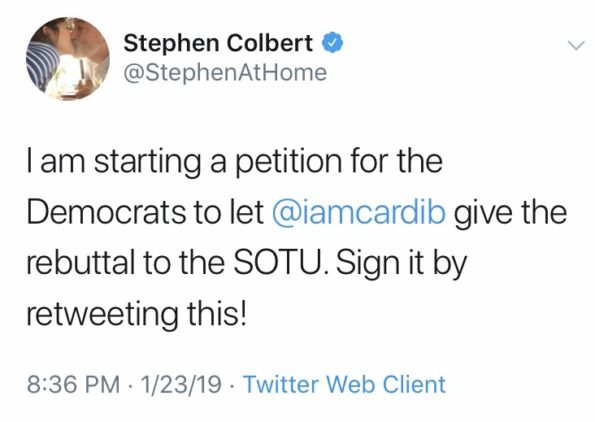
Task: Click the word rebuttal in tweet
Action: [x=81, y=263]
